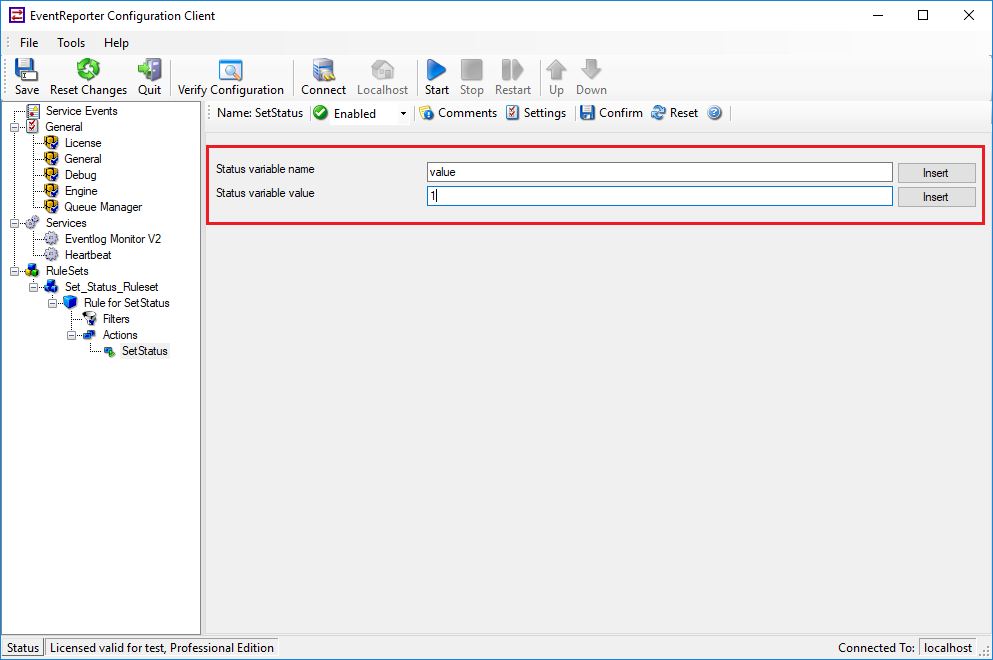The image size is (993, 660).
Task: Select the Heartbeat service
Action: 87,255
